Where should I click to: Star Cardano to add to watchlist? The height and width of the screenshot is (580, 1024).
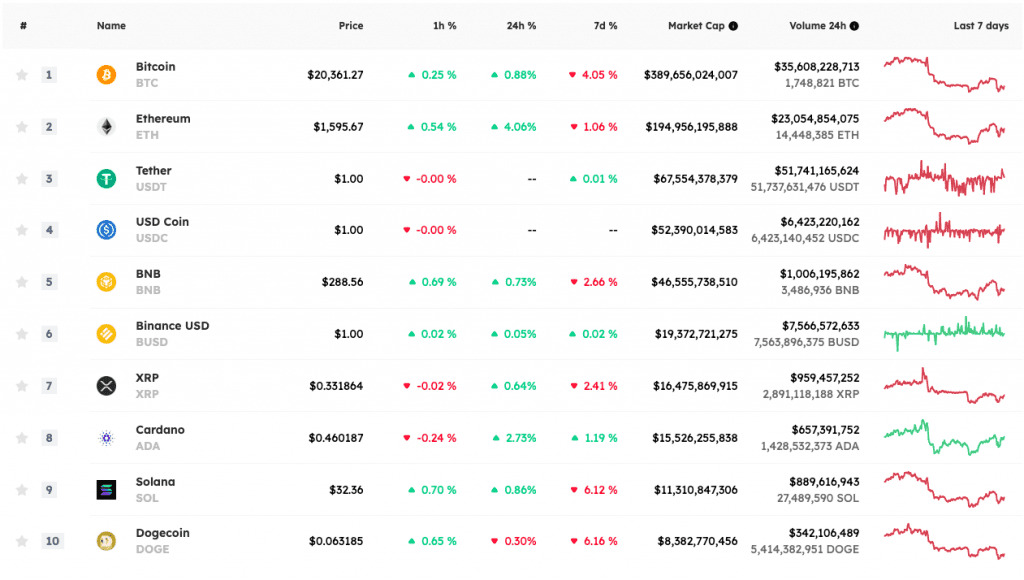22,438
